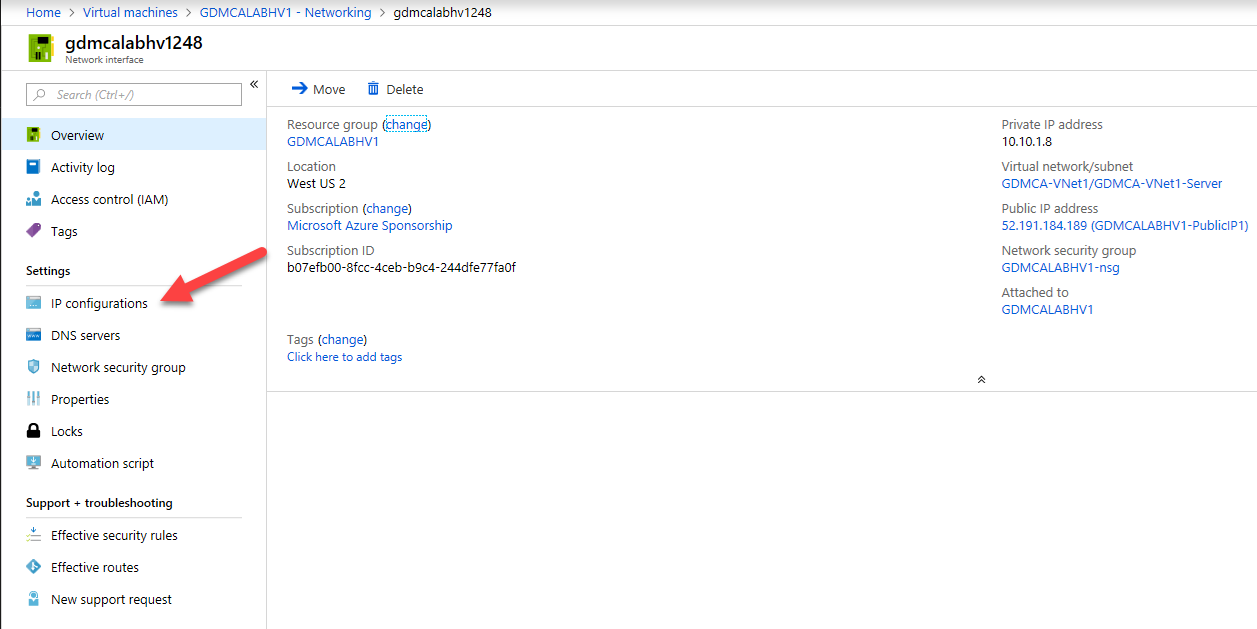This screenshot has height=629, width=1257.
Task: Click the search magnifier icon
Action: 41,95
